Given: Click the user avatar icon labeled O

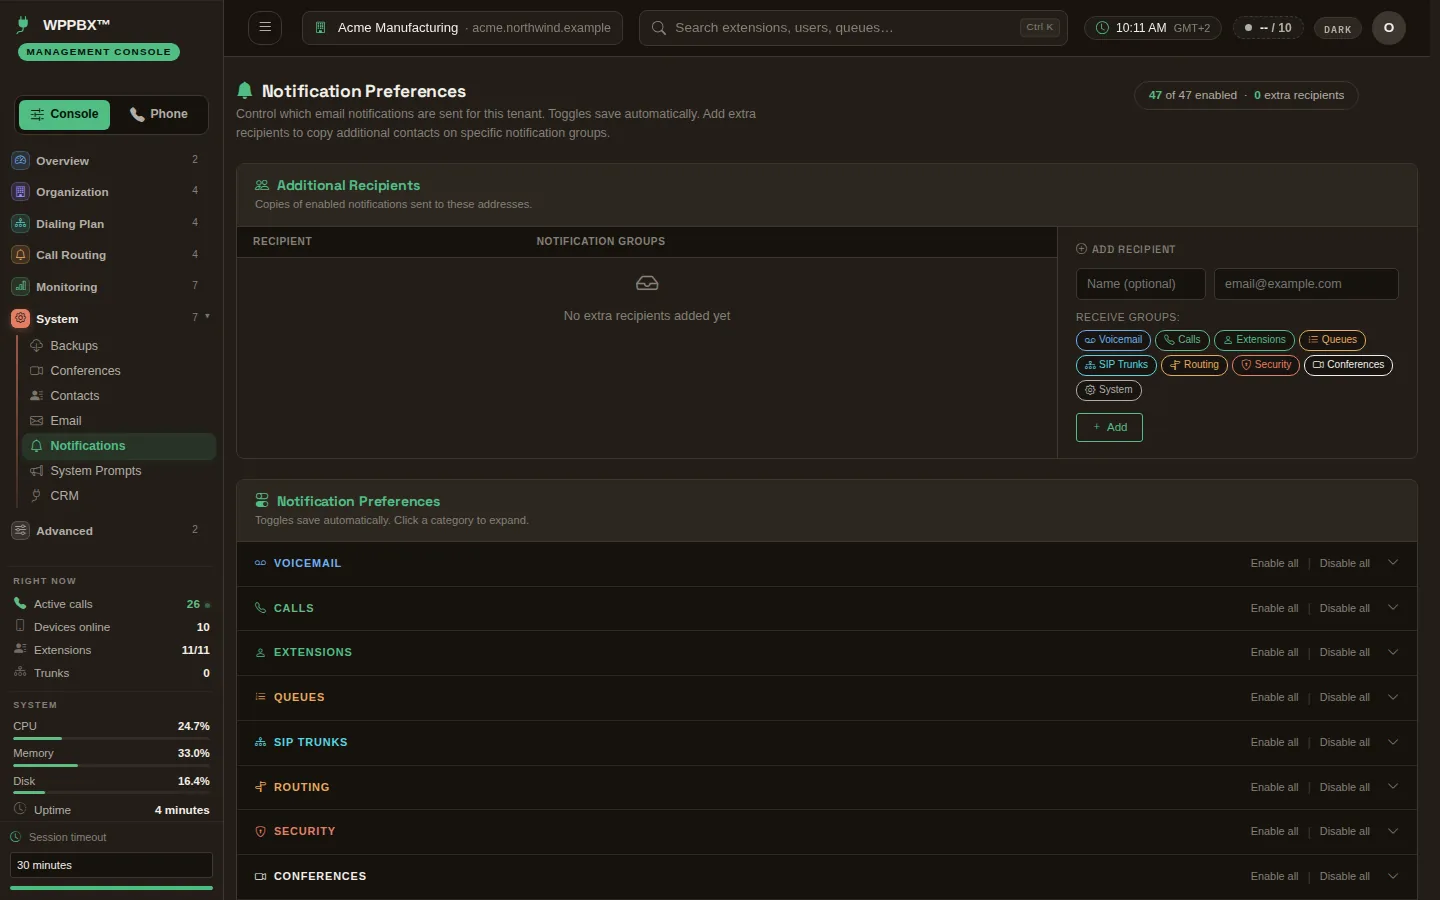Looking at the screenshot, I should tap(1389, 28).
